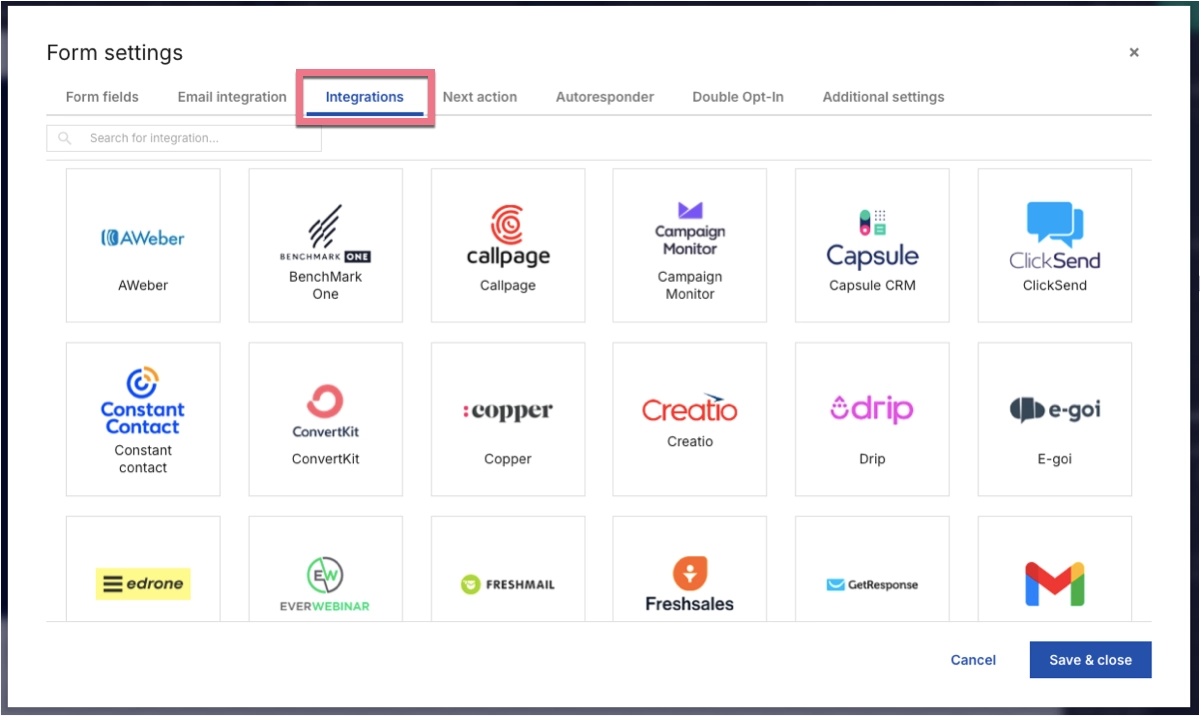The image size is (1200, 716).
Task: Open the Double Opt-In tab
Action: point(737,97)
